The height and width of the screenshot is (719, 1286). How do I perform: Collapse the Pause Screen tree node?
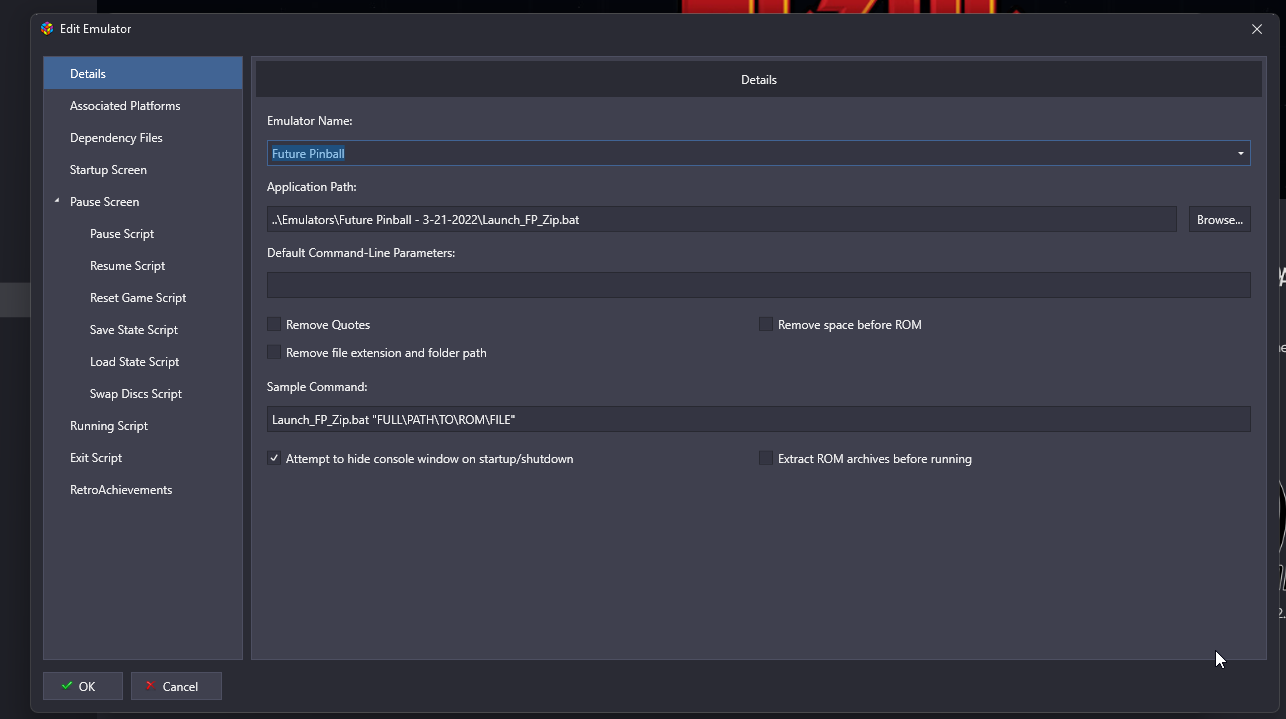click(57, 201)
